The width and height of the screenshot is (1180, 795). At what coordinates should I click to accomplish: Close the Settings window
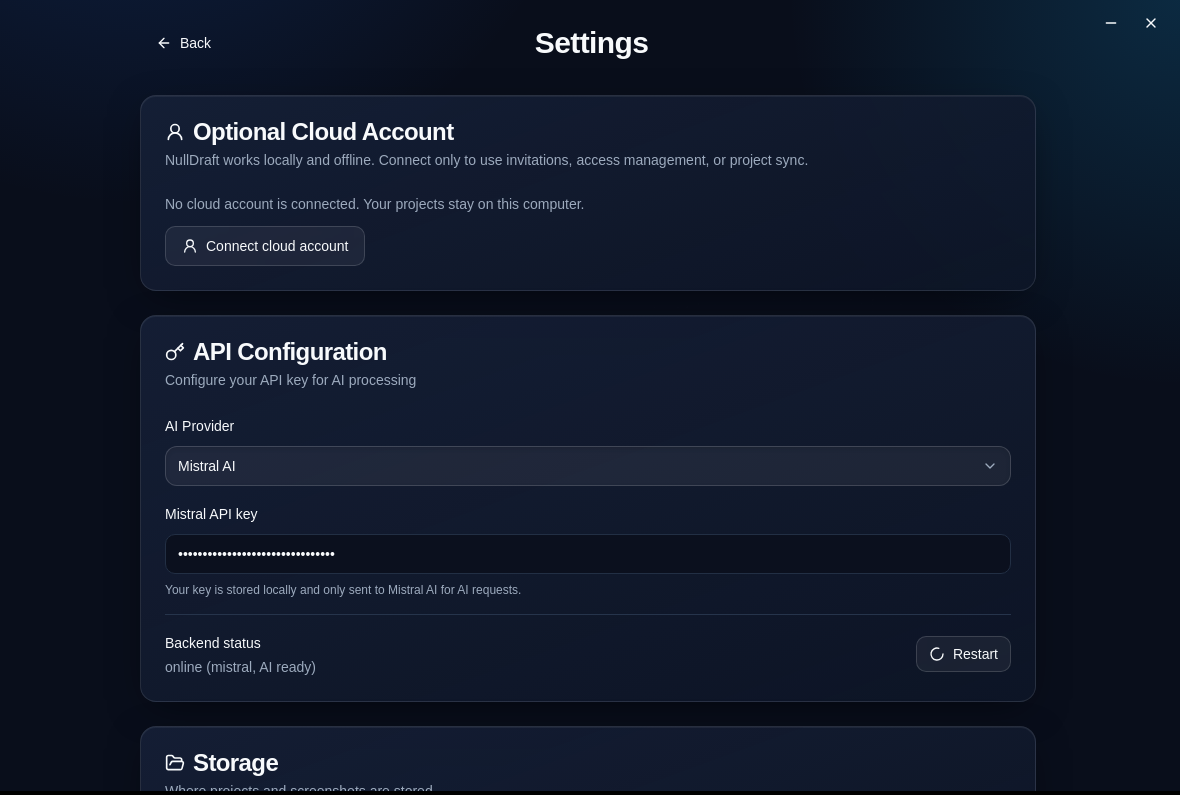click(1151, 23)
